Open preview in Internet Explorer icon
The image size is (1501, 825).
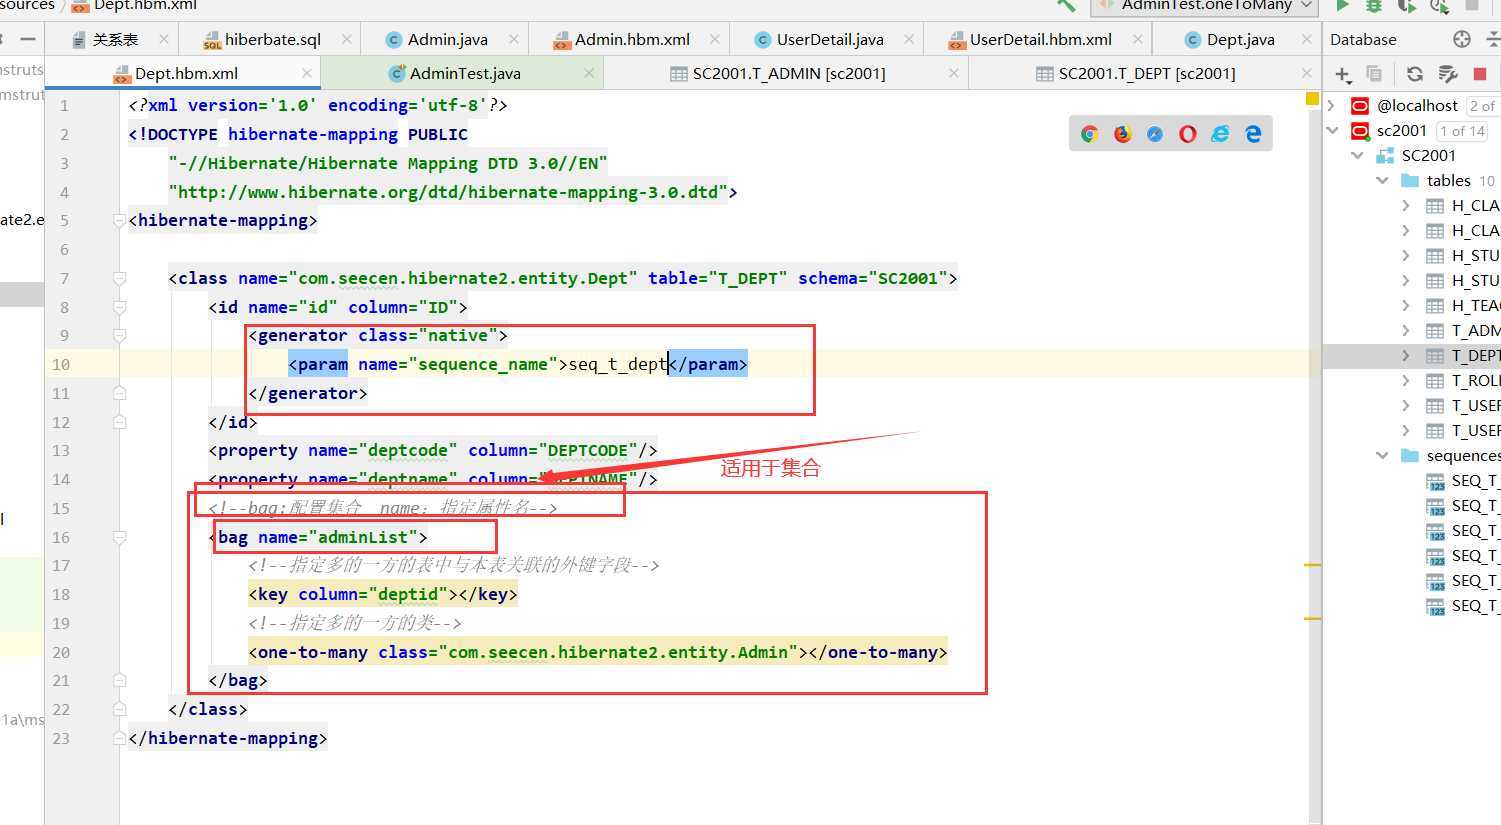1220,134
